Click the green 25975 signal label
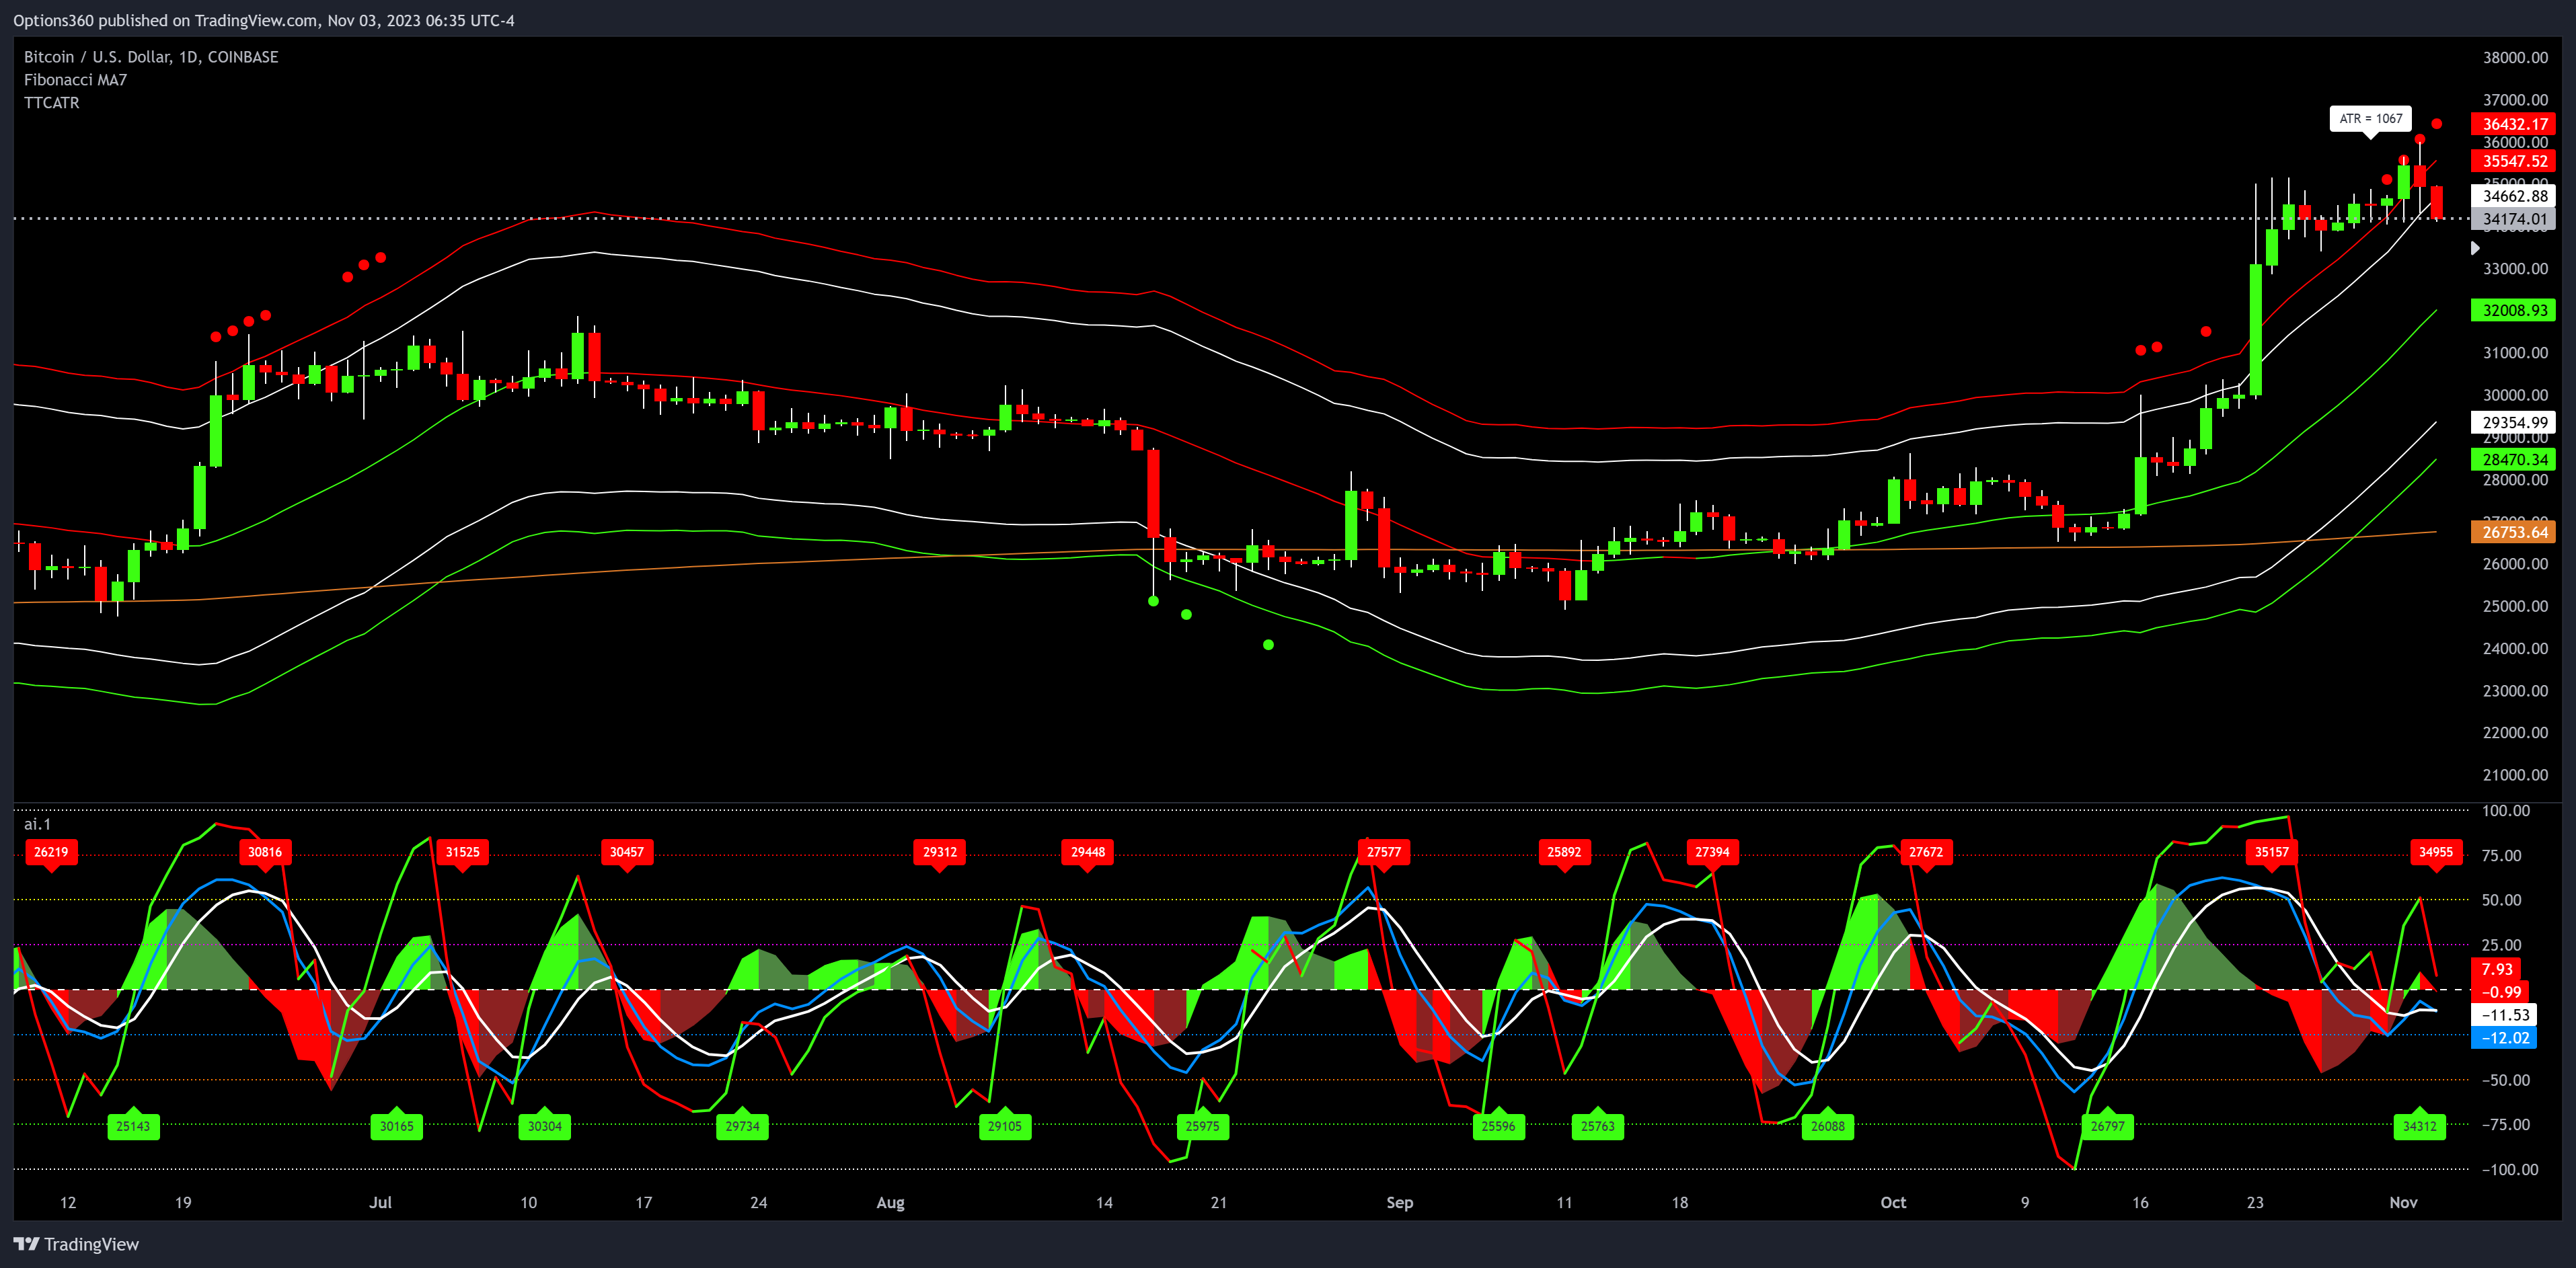Viewport: 2576px width, 1268px height. point(1202,1126)
